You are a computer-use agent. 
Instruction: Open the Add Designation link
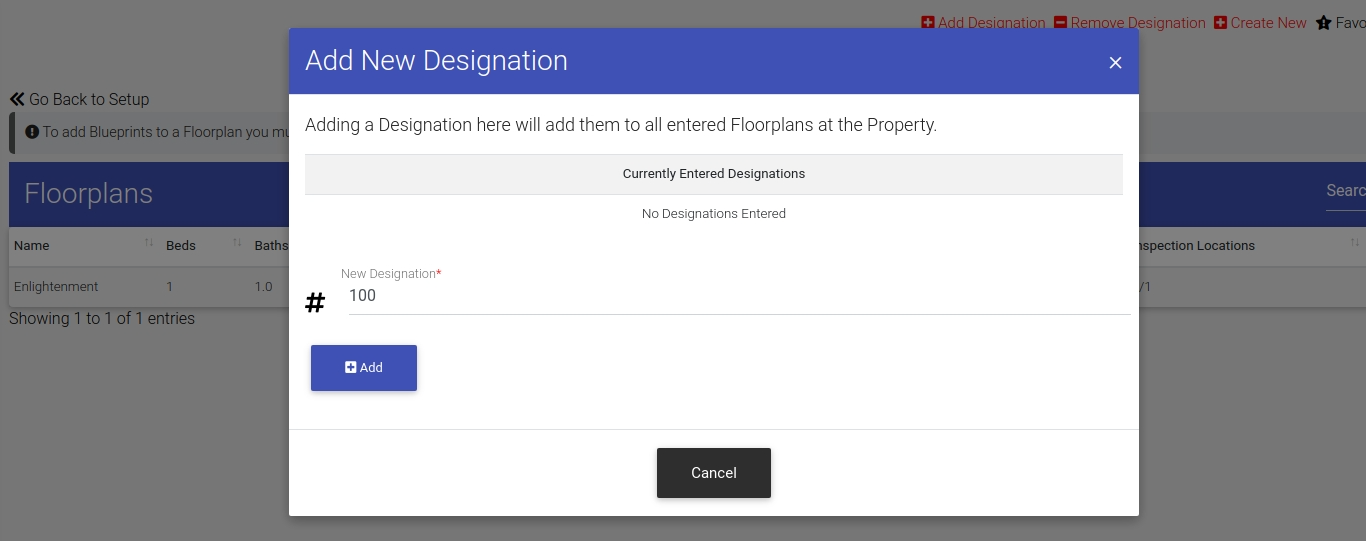pos(983,23)
